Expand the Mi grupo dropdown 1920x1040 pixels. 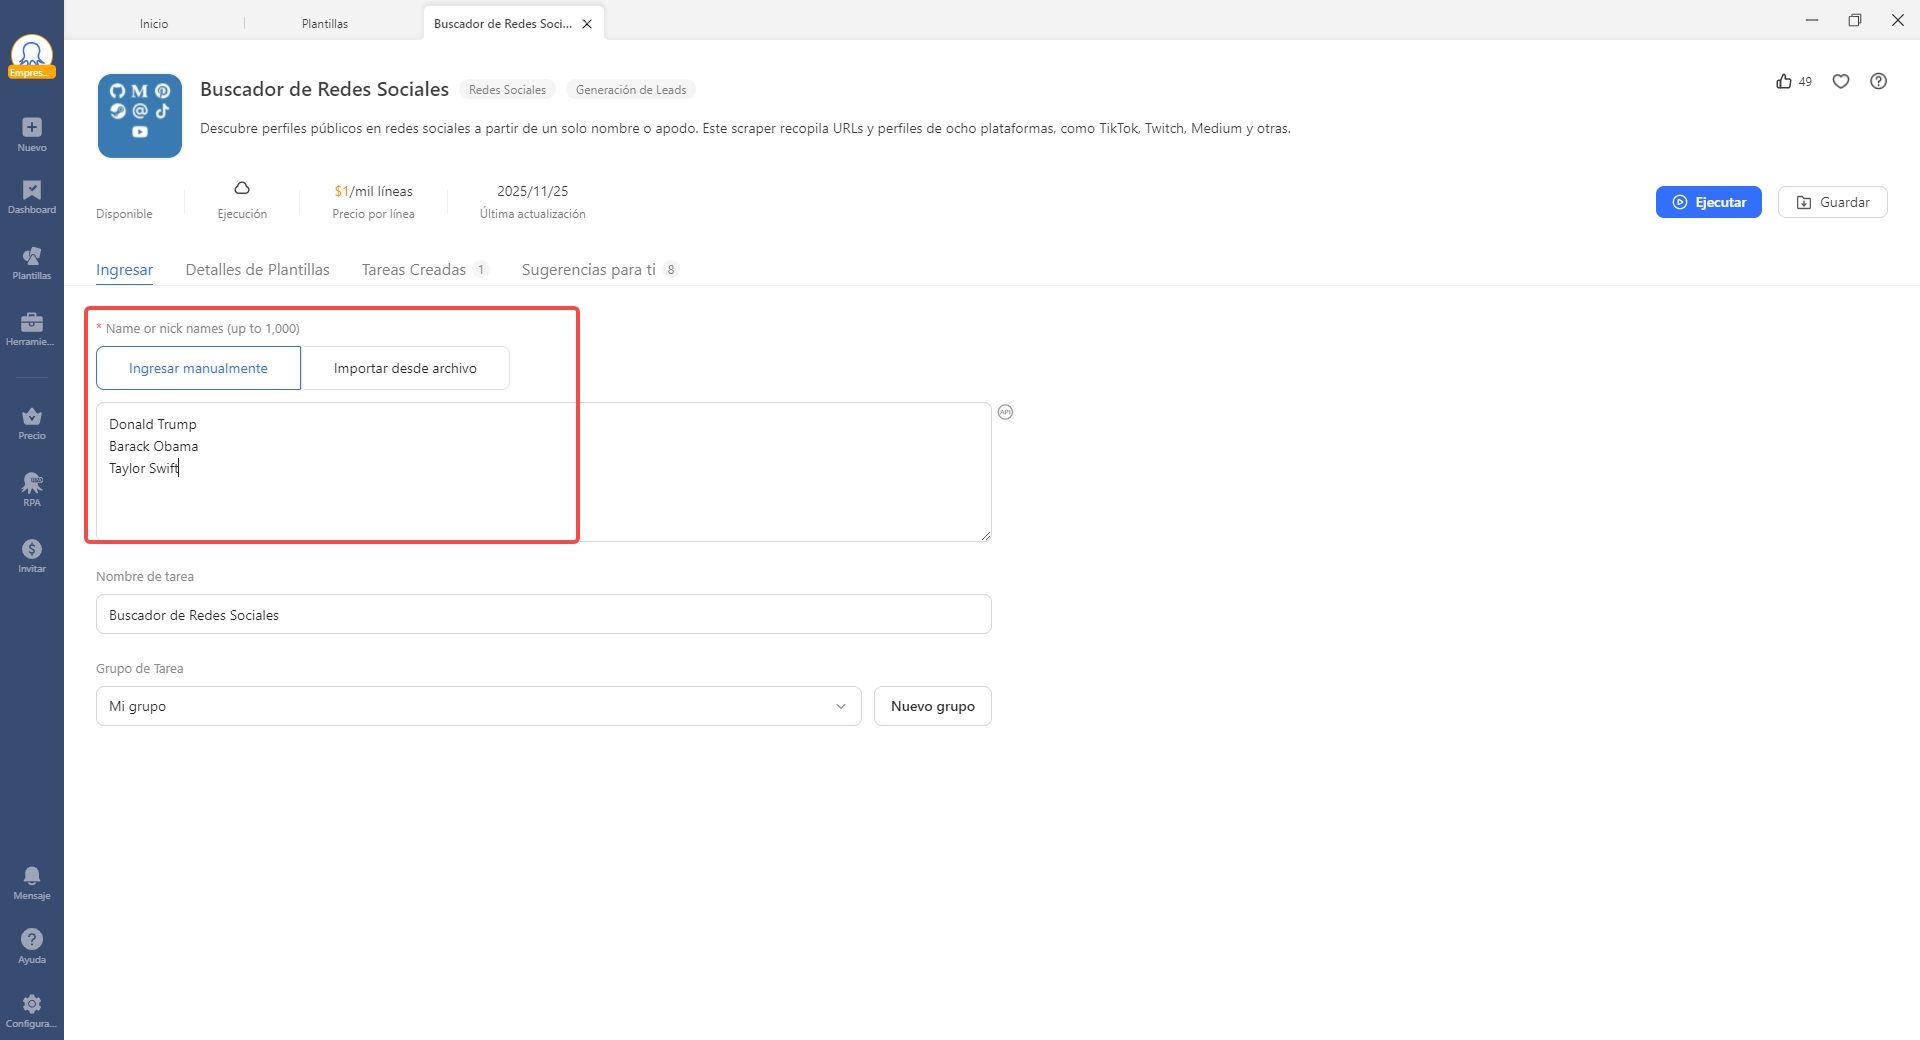(478, 706)
